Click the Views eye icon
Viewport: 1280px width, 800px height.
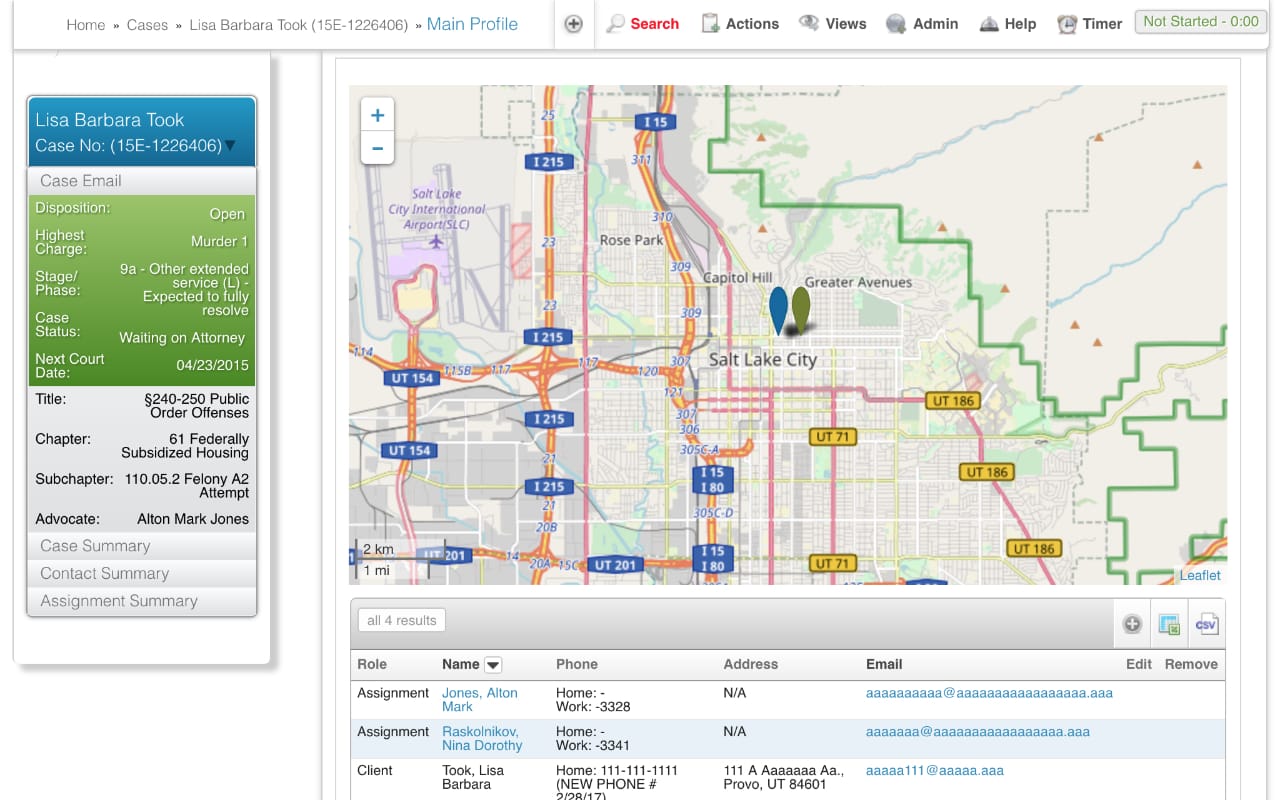pyautogui.click(x=809, y=23)
